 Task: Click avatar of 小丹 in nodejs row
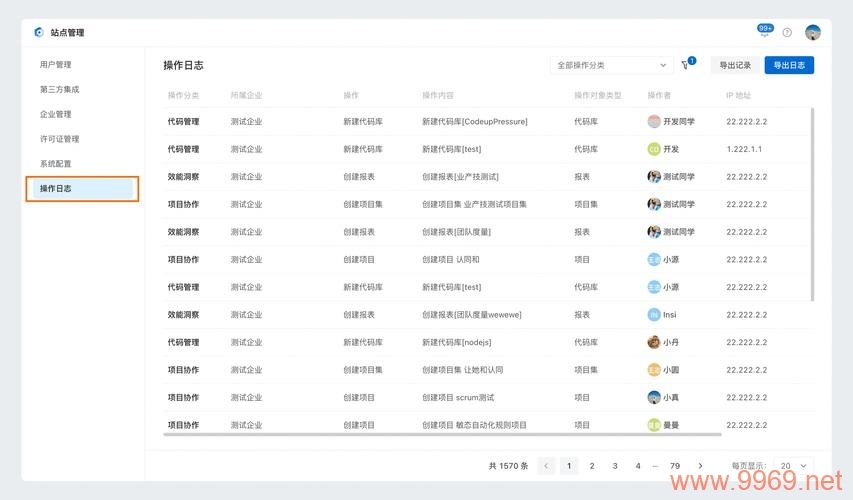pos(654,342)
